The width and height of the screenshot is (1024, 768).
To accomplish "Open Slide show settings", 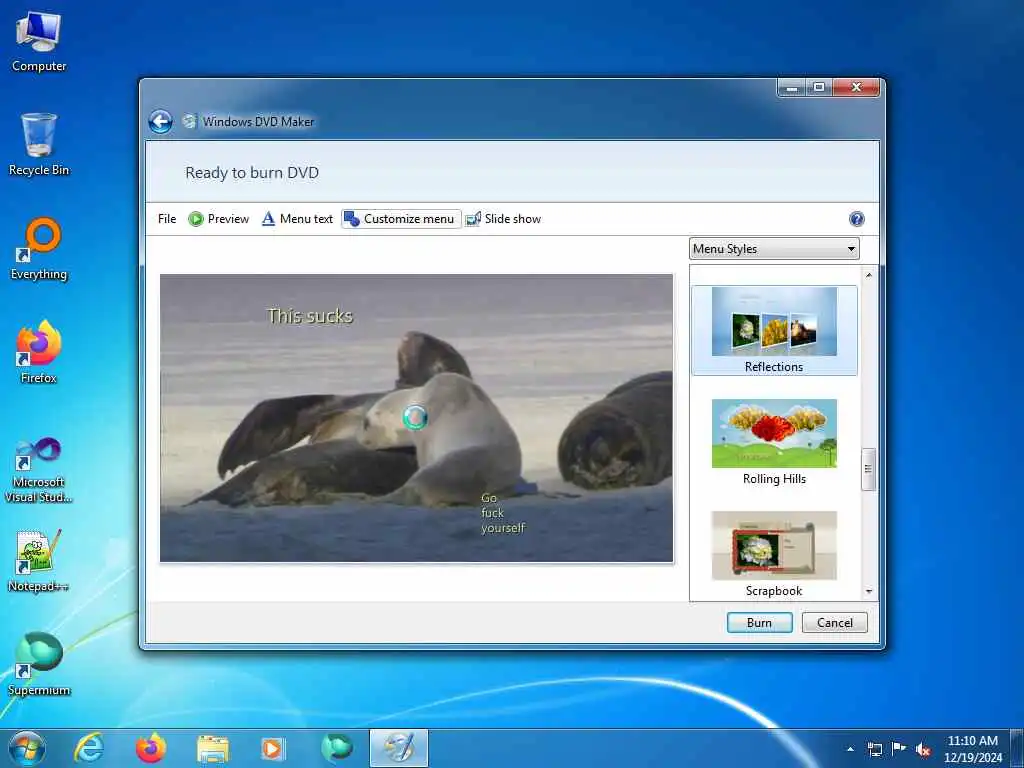I will point(503,219).
